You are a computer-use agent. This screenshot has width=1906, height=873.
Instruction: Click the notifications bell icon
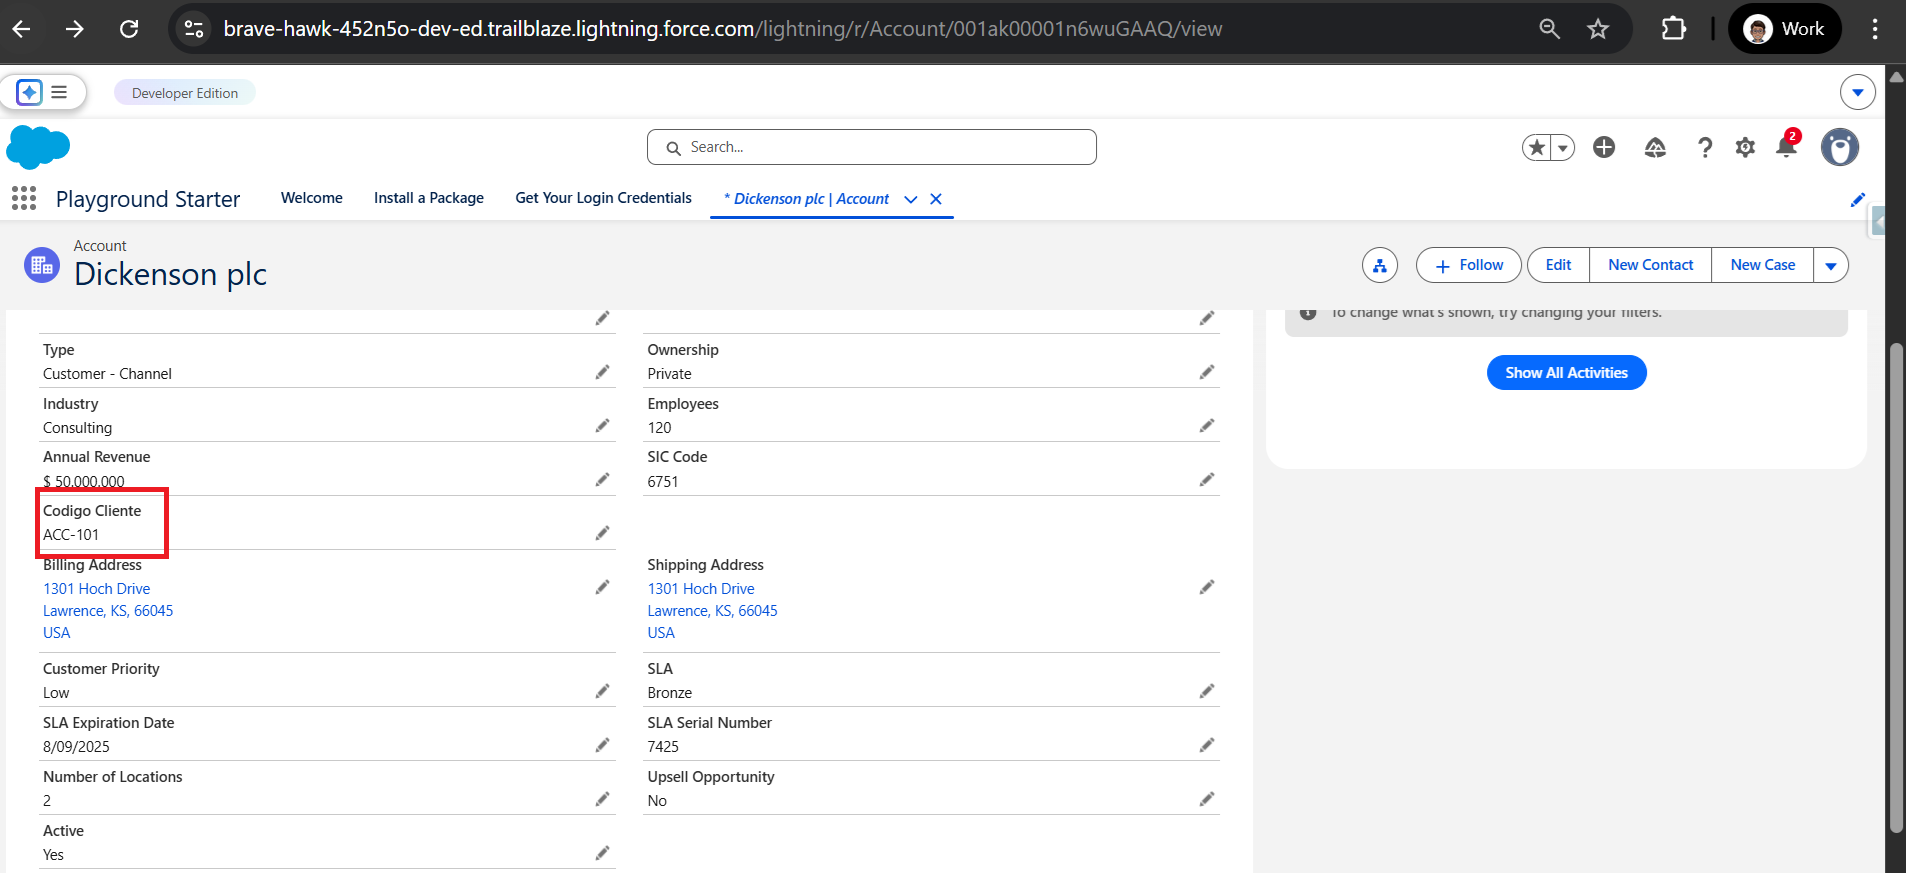click(x=1786, y=147)
